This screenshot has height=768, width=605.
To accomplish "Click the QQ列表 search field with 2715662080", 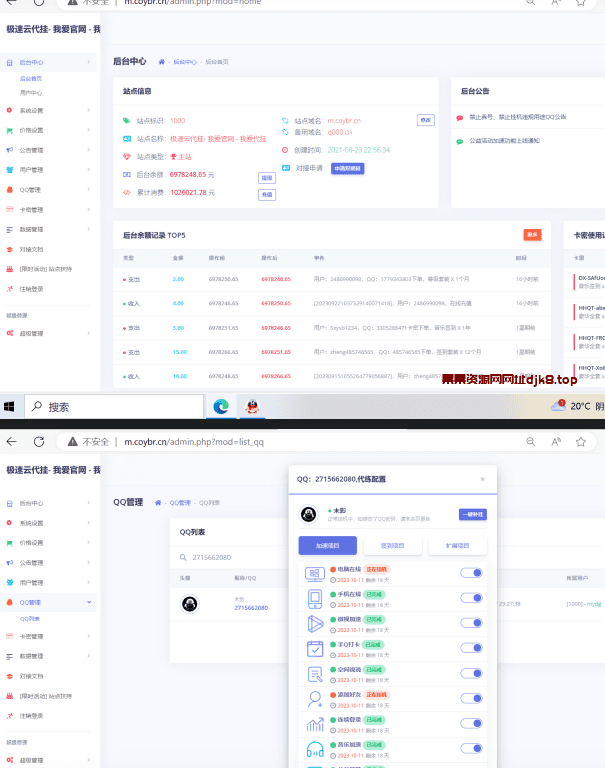I will coord(230,557).
